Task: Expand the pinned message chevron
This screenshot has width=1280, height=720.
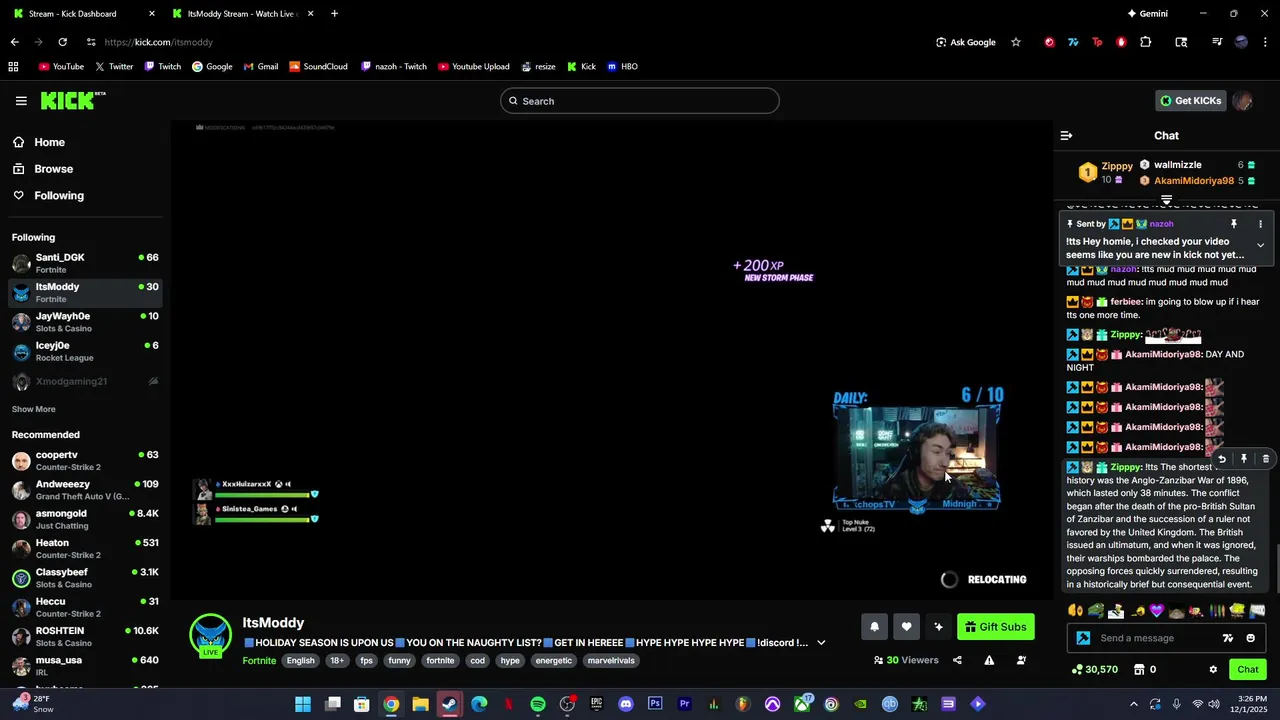Action: tap(1260, 245)
